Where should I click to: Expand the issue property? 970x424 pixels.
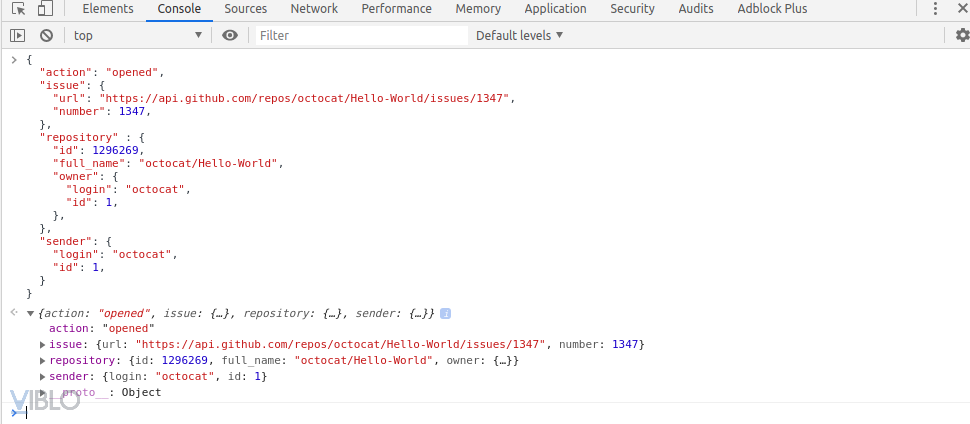(42, 345)
